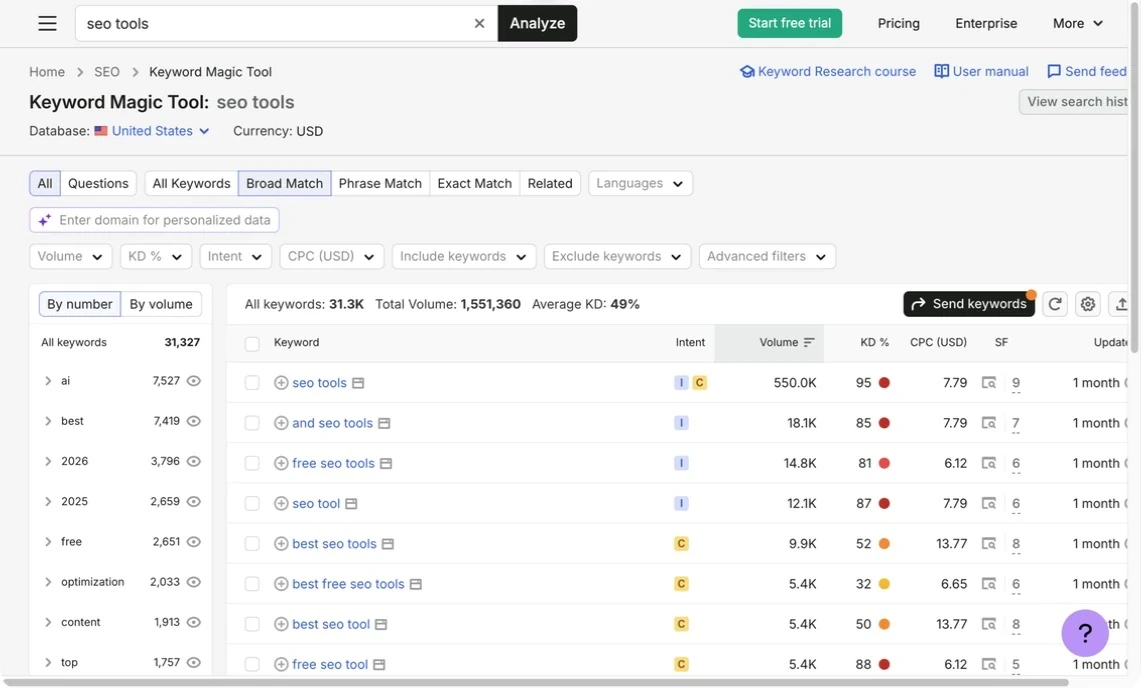Viewport: 1141px width, 688px height.
Task: Open the Advanced filters dropdown
Action: 767,256
